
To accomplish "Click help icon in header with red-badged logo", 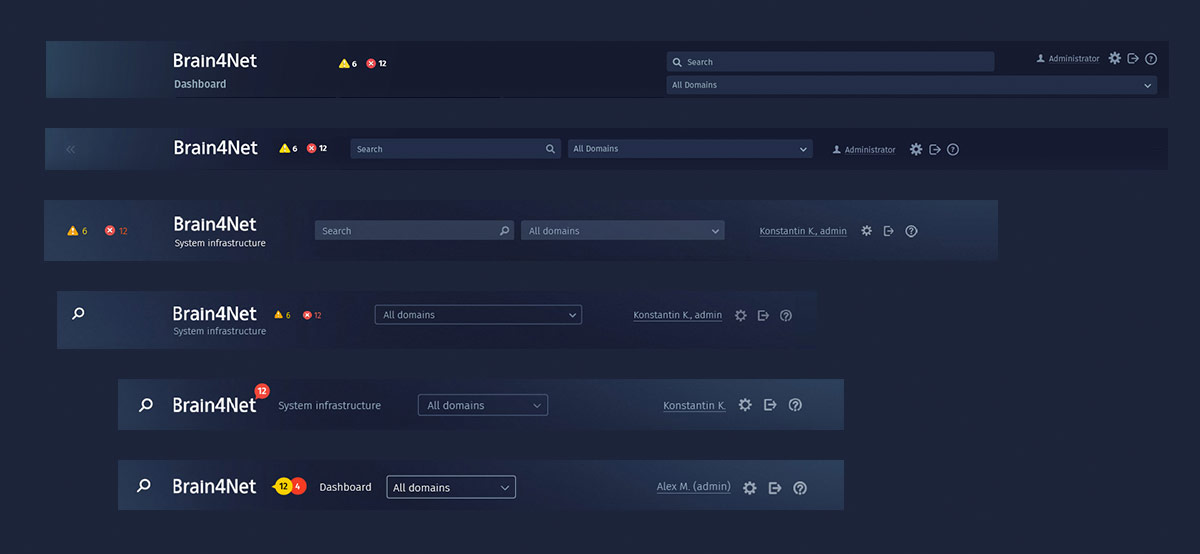I will [x=795, y=405].
